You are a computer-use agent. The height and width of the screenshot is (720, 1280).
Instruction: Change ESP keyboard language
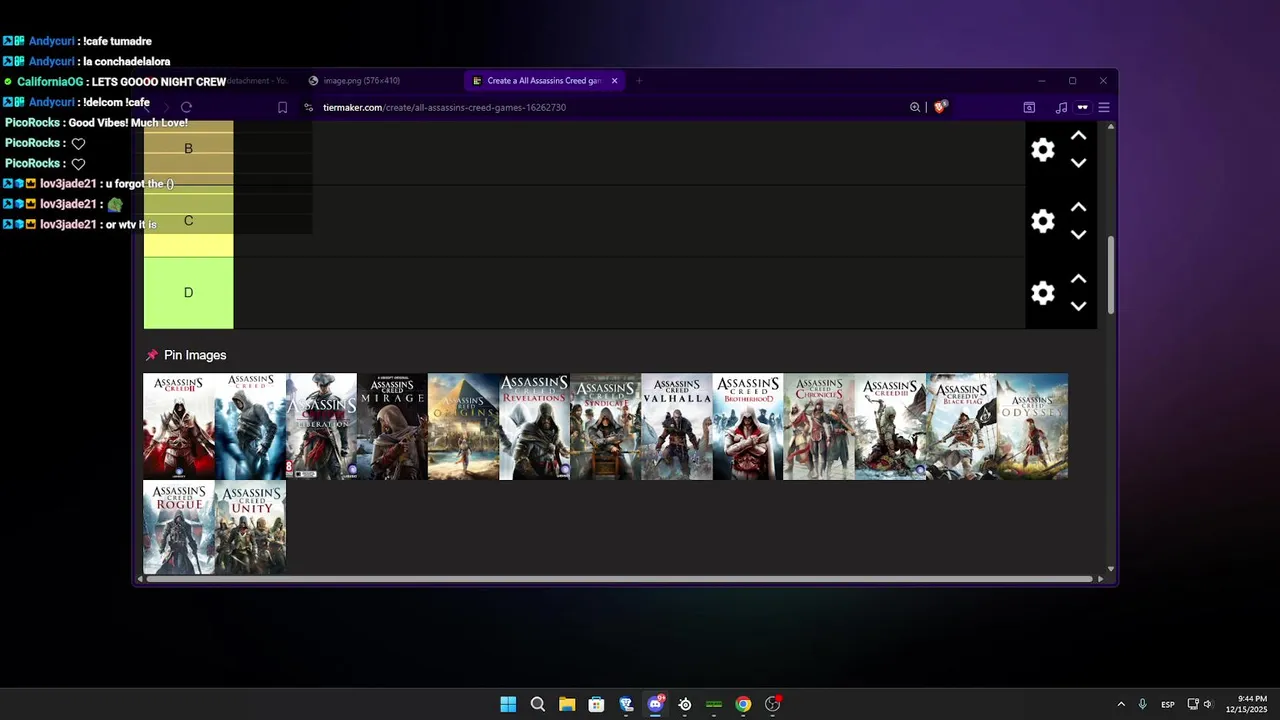[1168, 705]
